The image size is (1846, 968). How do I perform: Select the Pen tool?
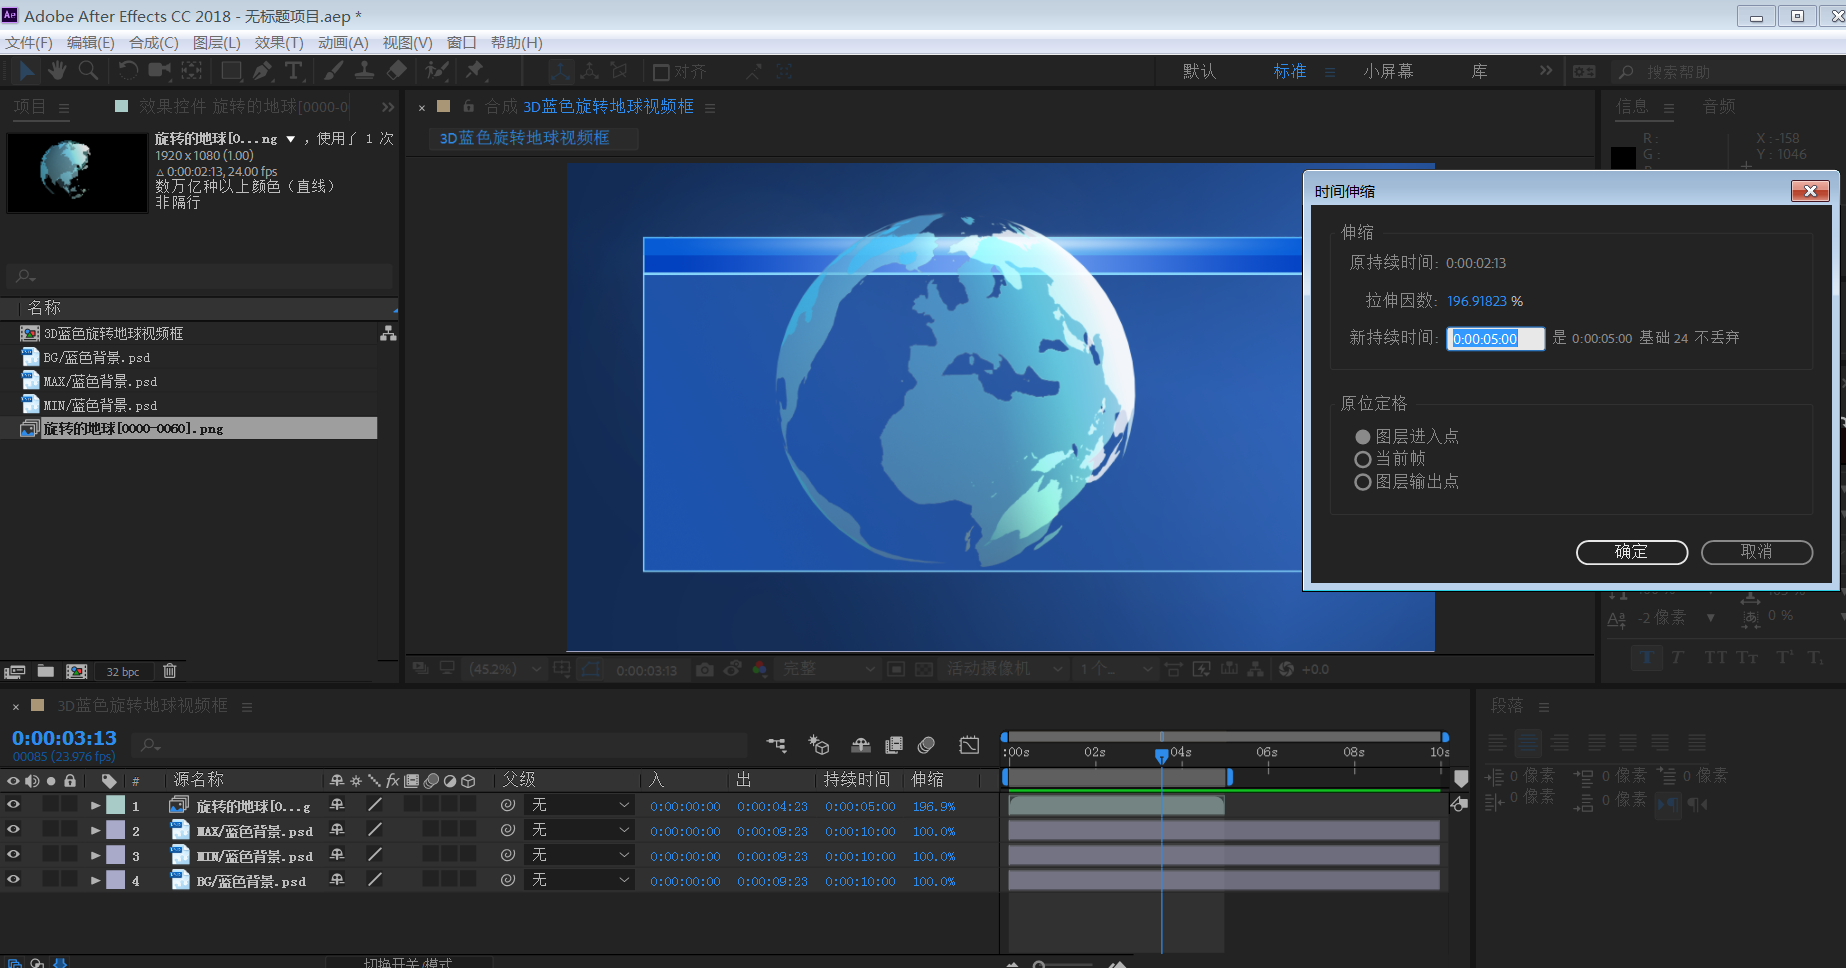(x=262, y=70)
